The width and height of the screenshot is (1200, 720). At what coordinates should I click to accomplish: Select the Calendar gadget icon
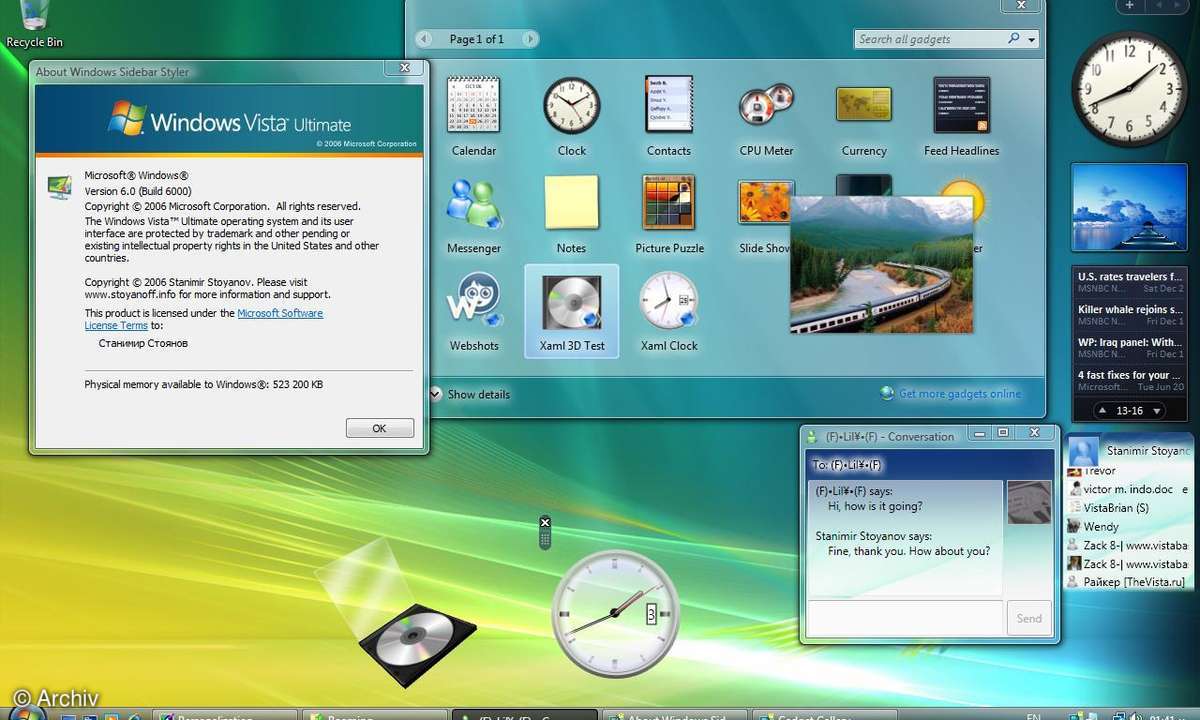pos(474,105)
